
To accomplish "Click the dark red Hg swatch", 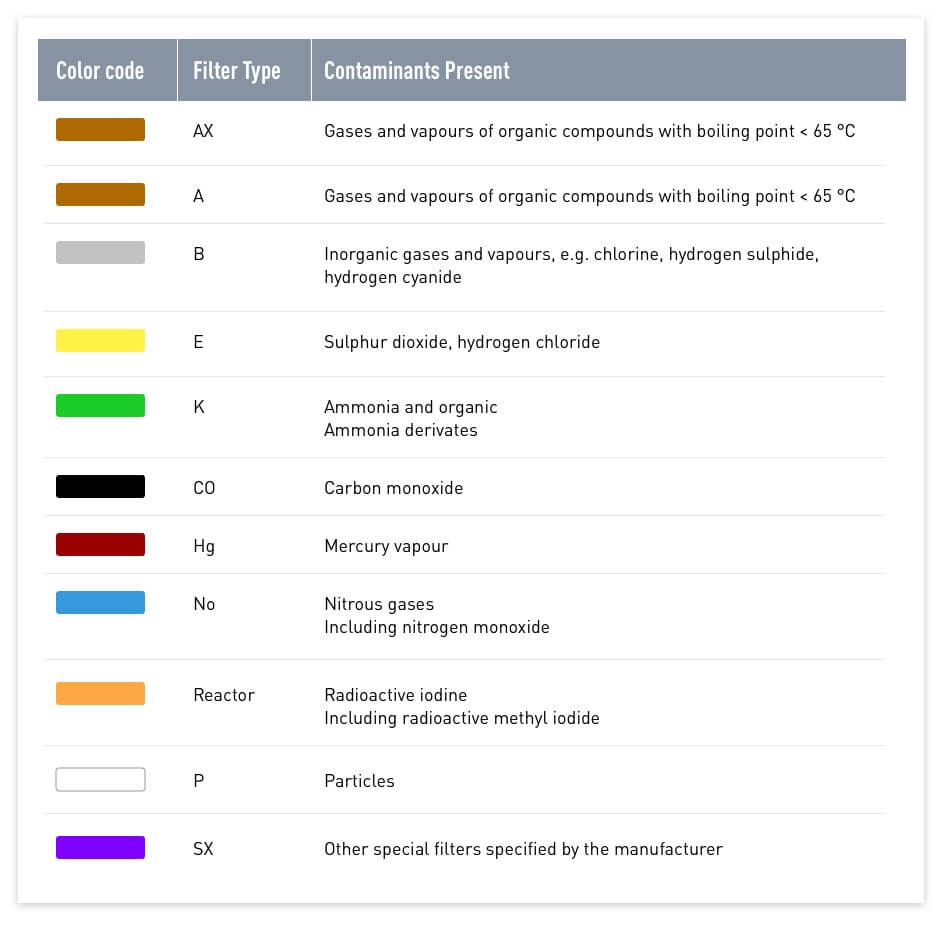I will (100, 545).
